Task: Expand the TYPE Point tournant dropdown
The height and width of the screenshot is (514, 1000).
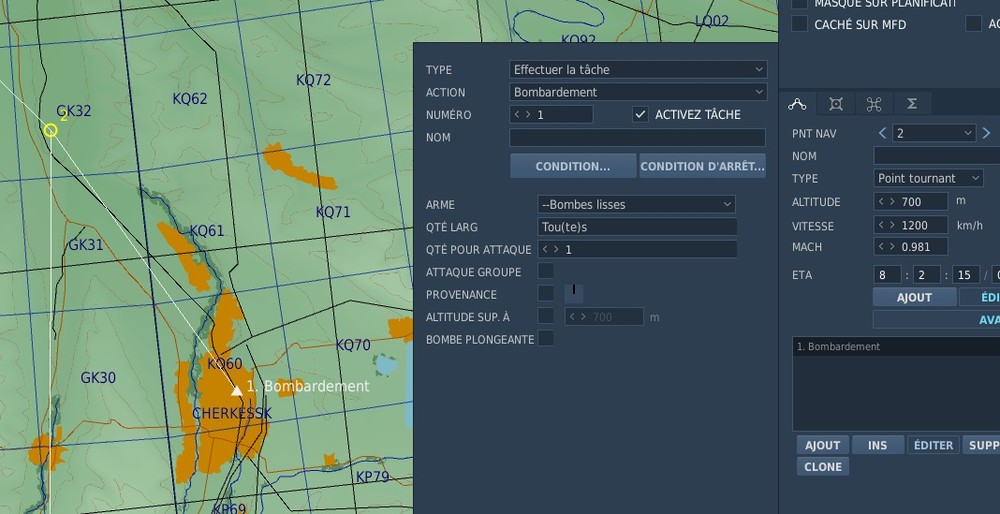Action: coord(929,178)
